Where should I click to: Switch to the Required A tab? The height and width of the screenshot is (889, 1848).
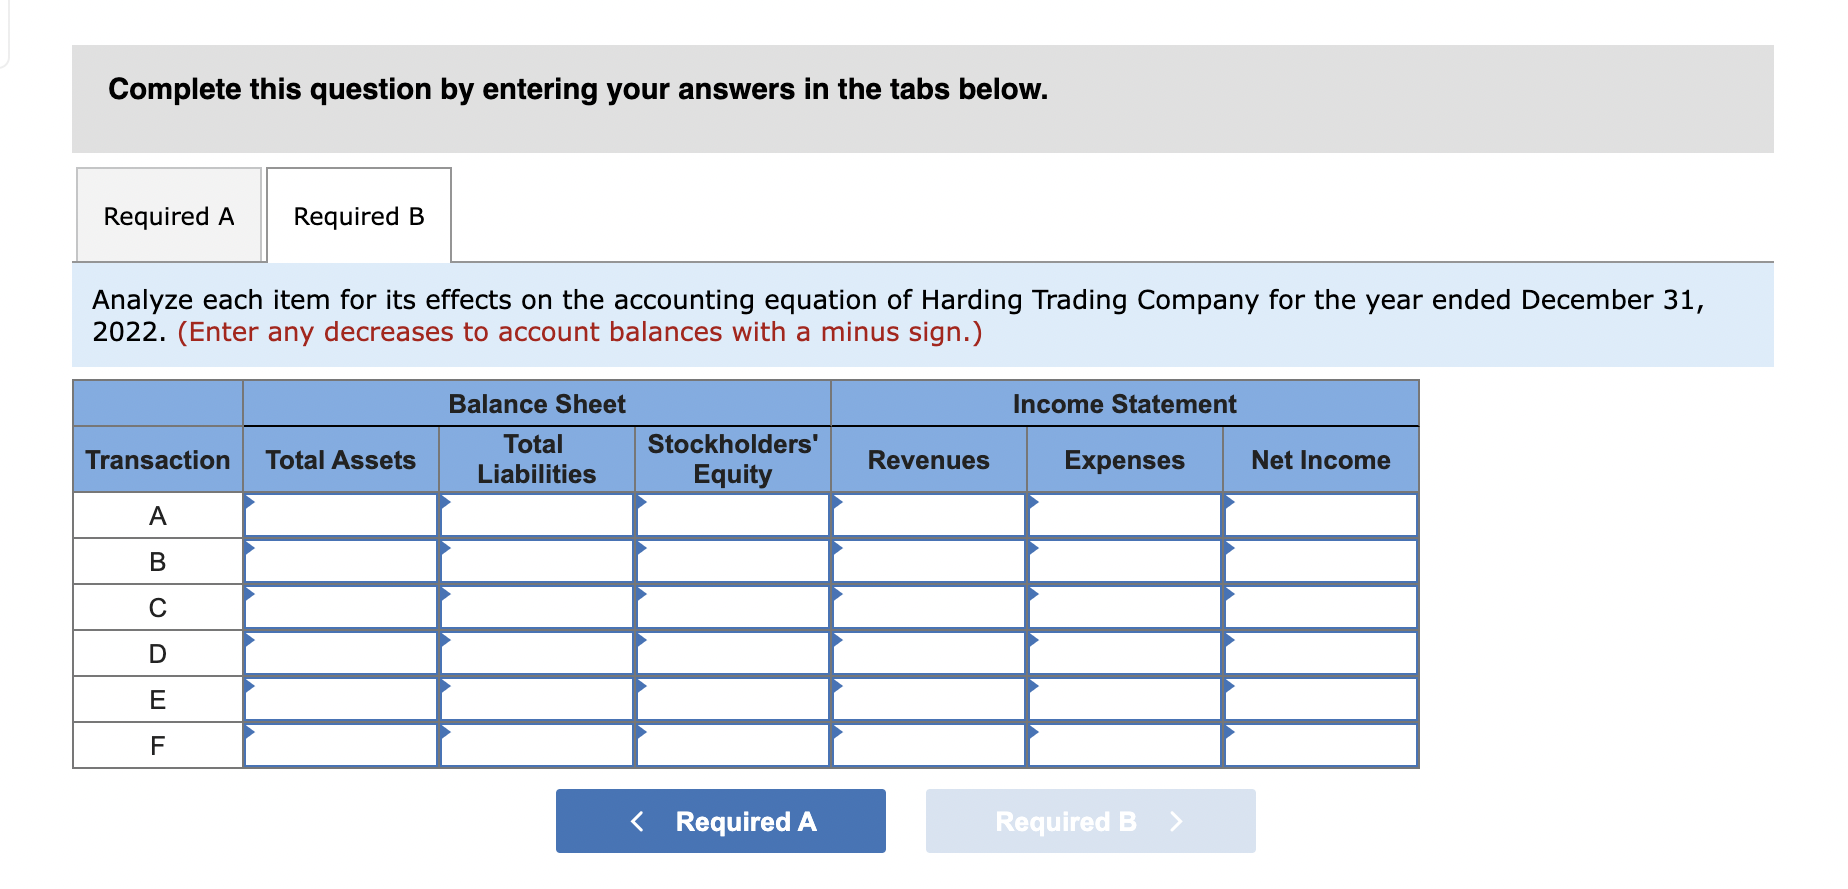coord(167,215)
